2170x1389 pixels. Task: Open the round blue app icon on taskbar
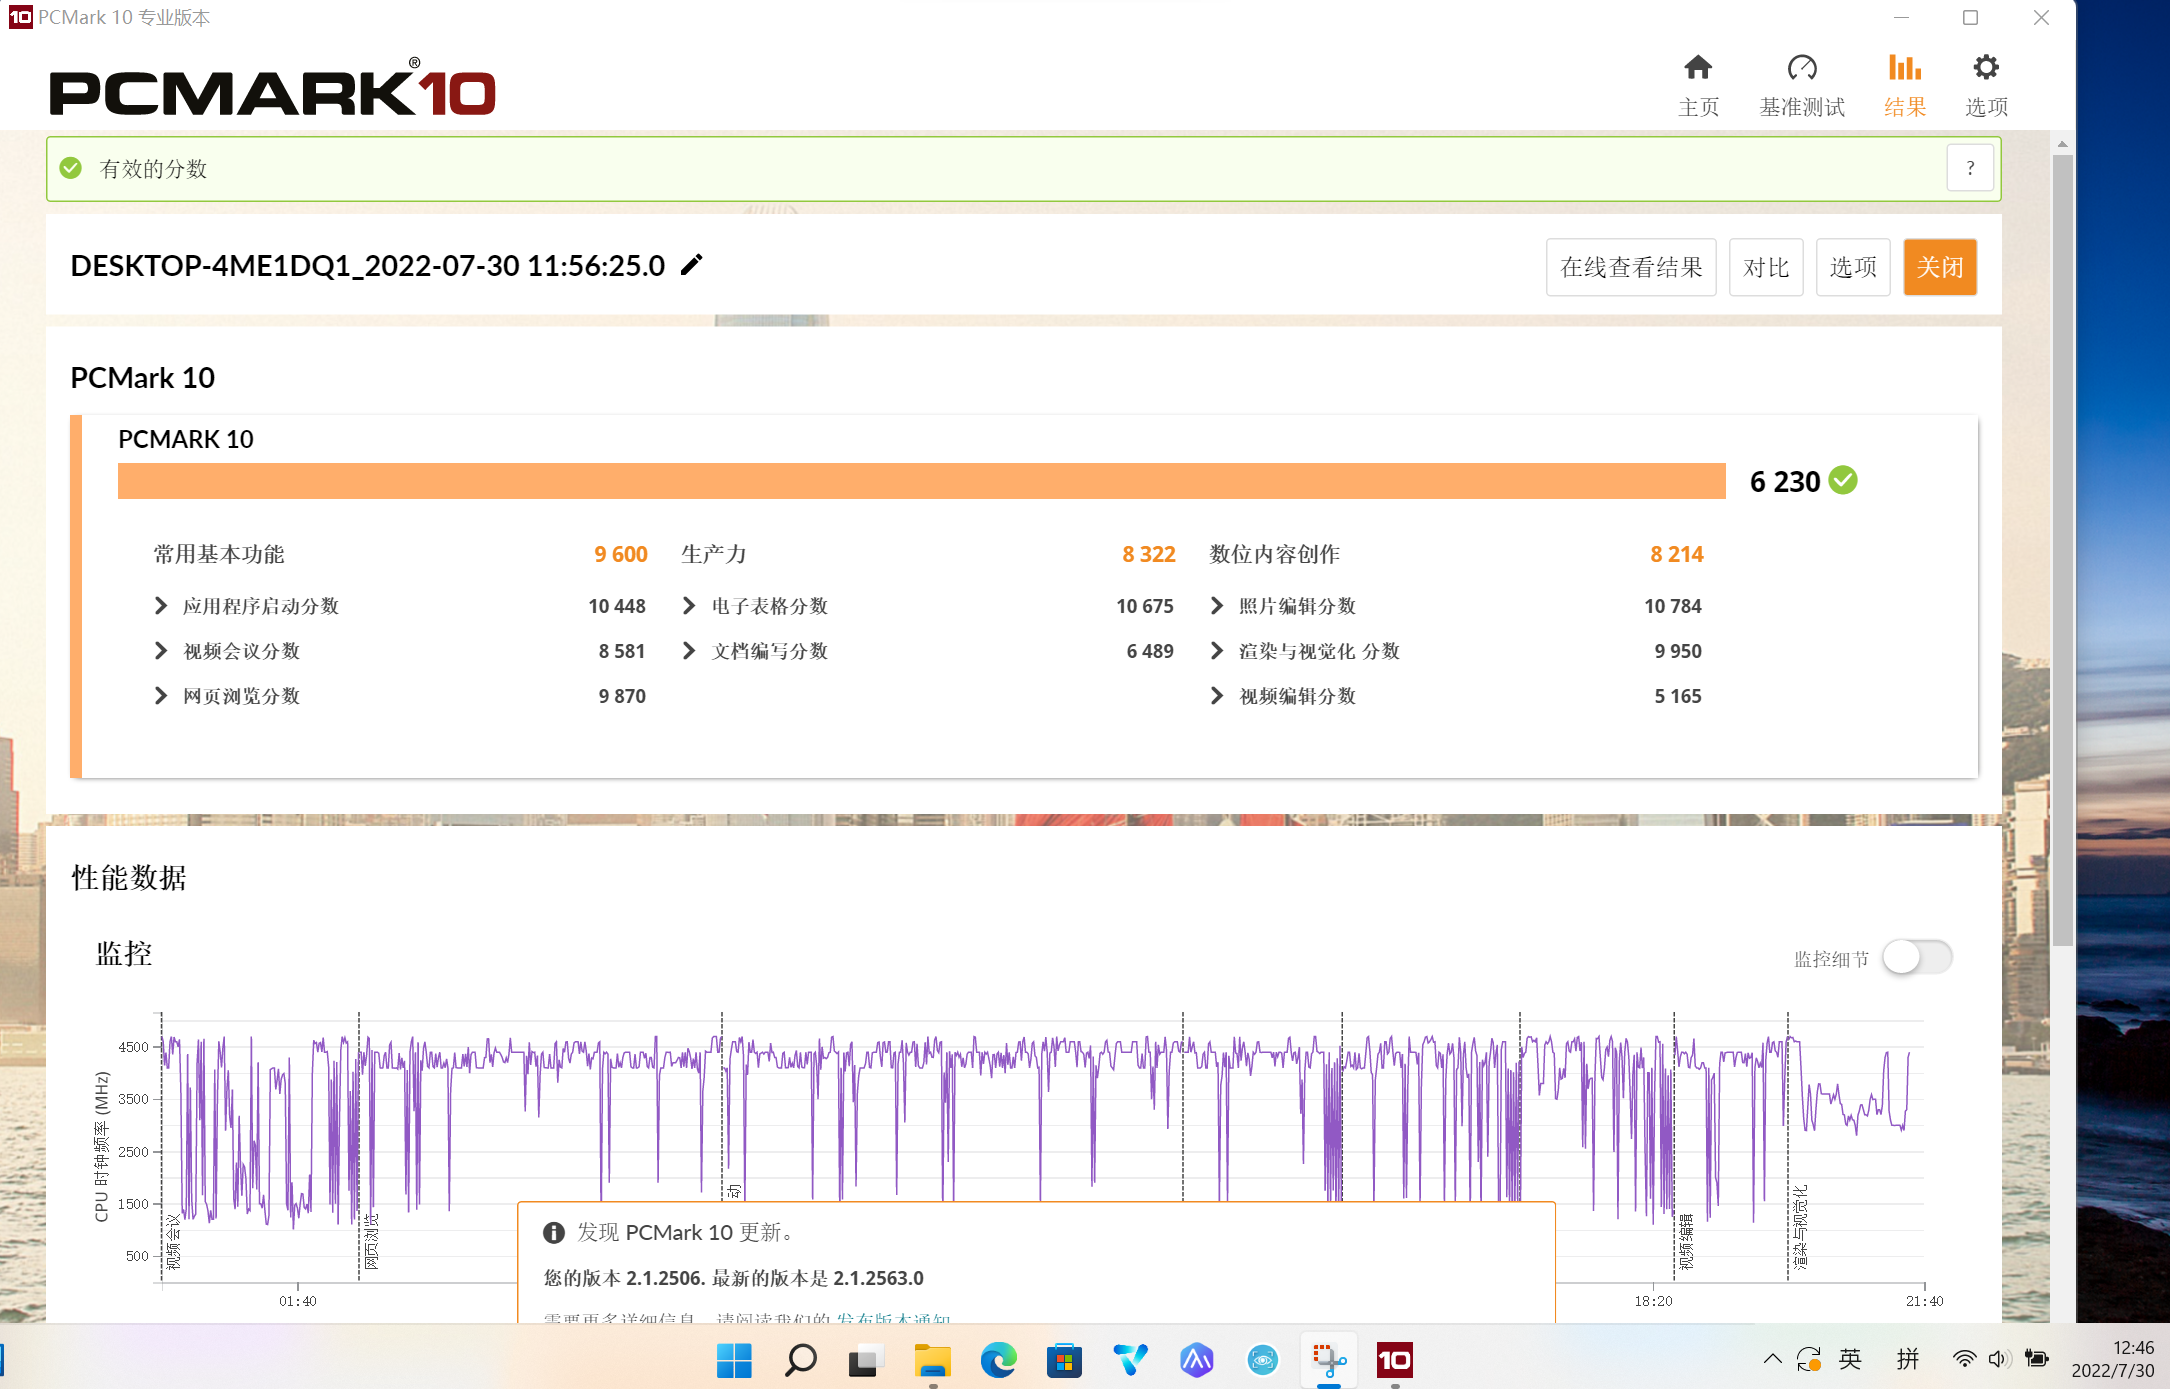1262,1360
